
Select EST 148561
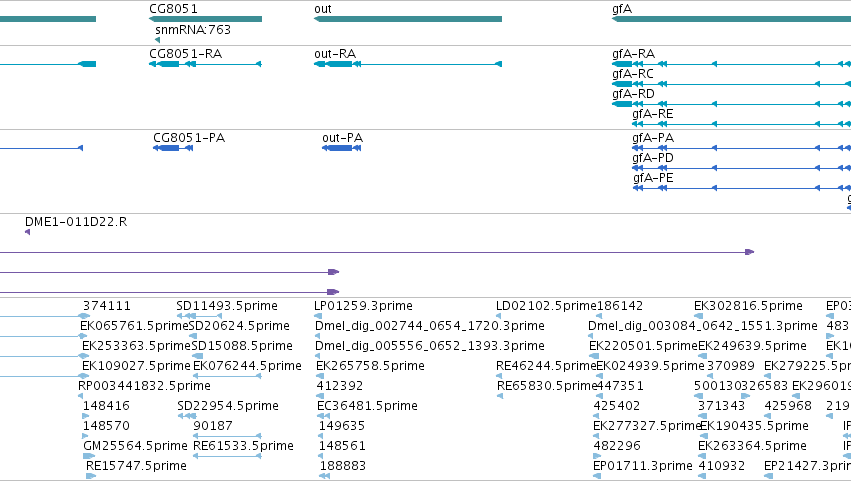pyautogui.click(x=342, y=447)
